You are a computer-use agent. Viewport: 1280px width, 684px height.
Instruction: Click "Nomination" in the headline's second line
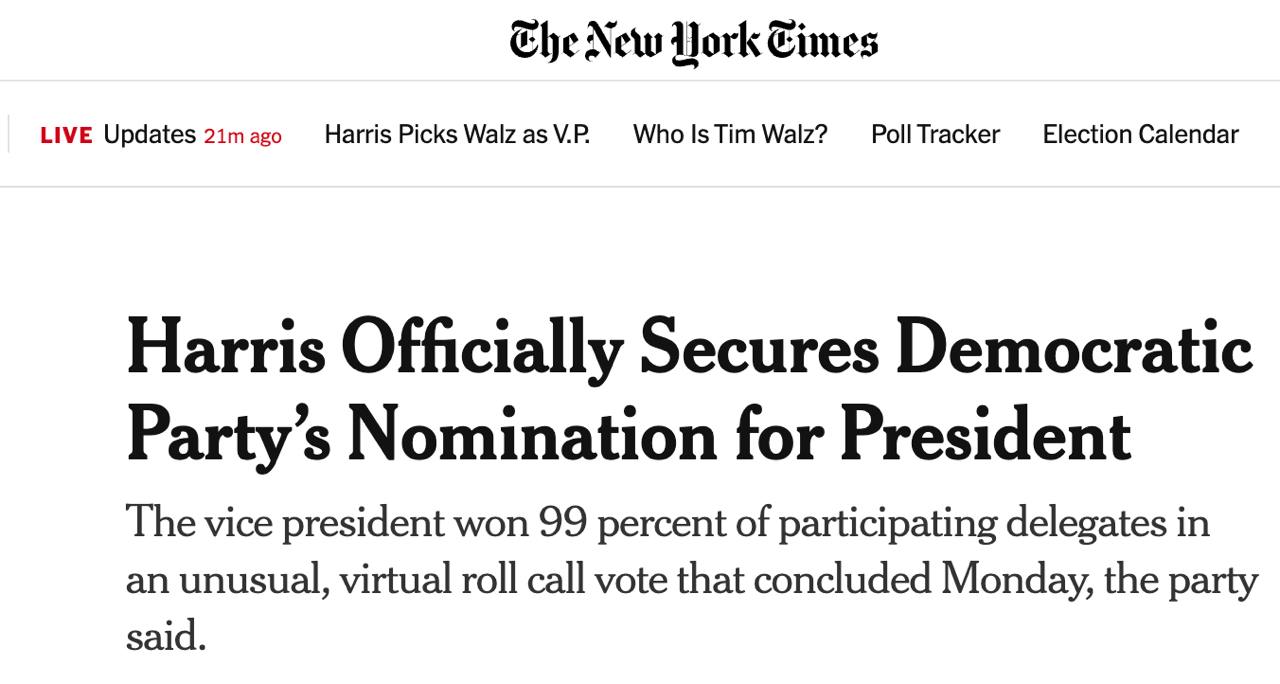(x=532, y=434)
